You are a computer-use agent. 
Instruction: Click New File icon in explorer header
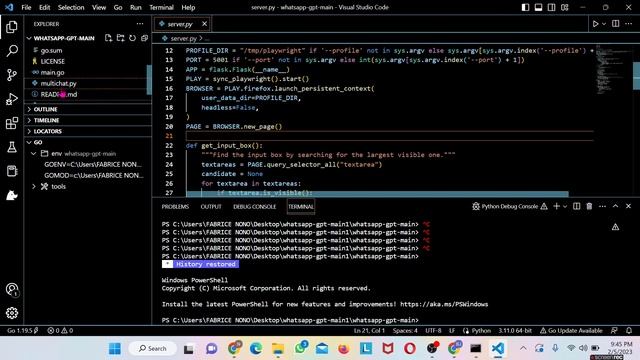(108, 38)
